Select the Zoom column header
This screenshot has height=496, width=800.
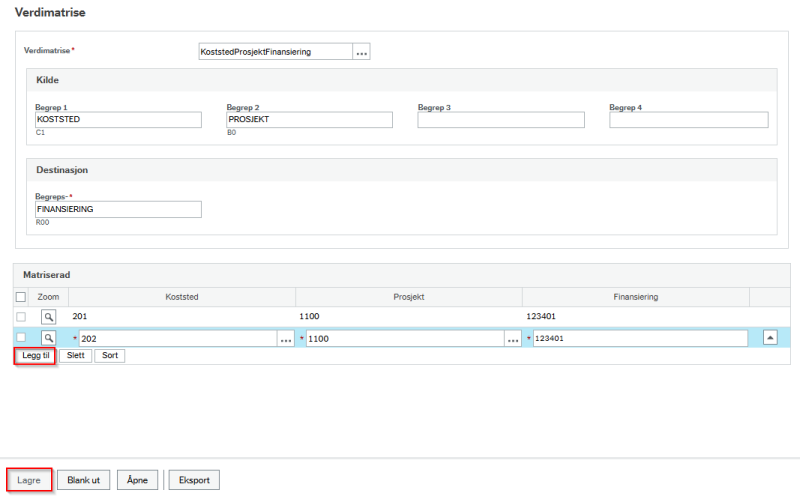point(48,297)
